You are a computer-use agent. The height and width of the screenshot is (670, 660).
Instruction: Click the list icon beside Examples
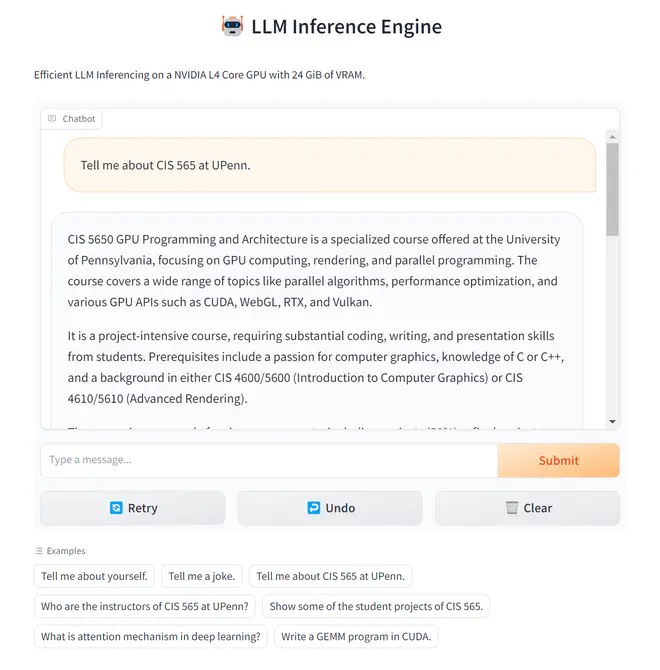(39, 551)
